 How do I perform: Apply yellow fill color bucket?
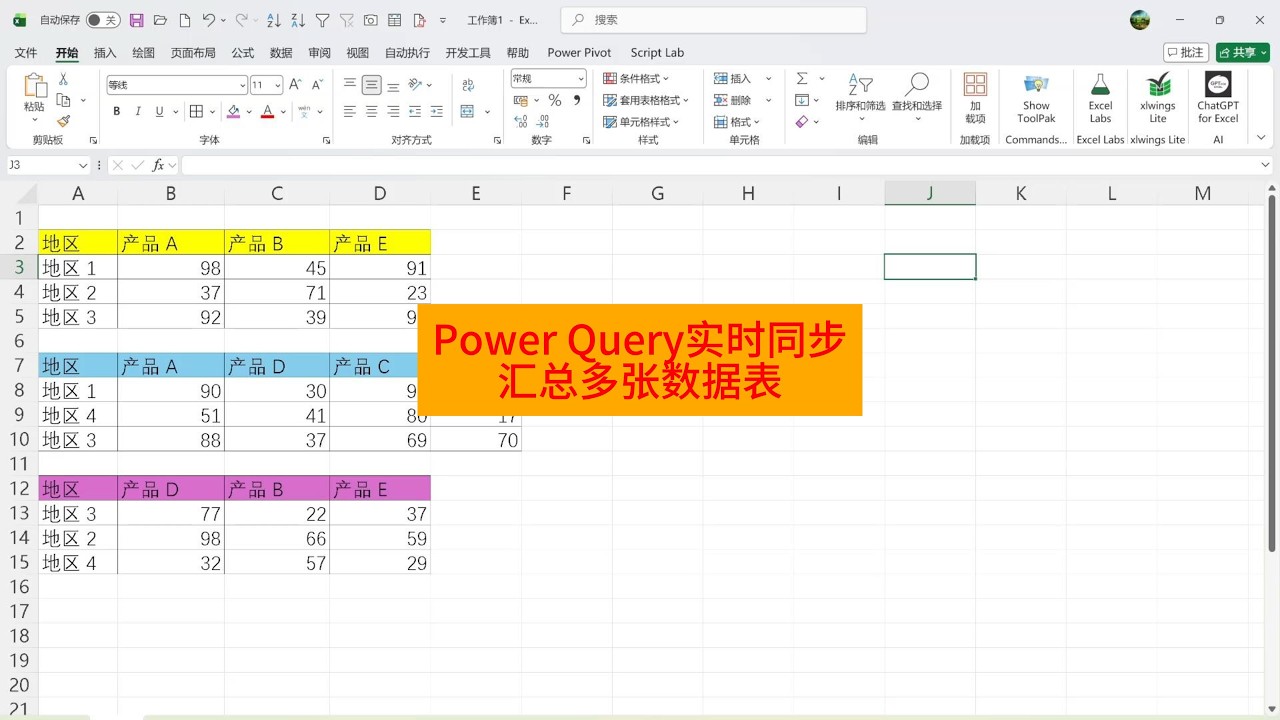[233, 111]
